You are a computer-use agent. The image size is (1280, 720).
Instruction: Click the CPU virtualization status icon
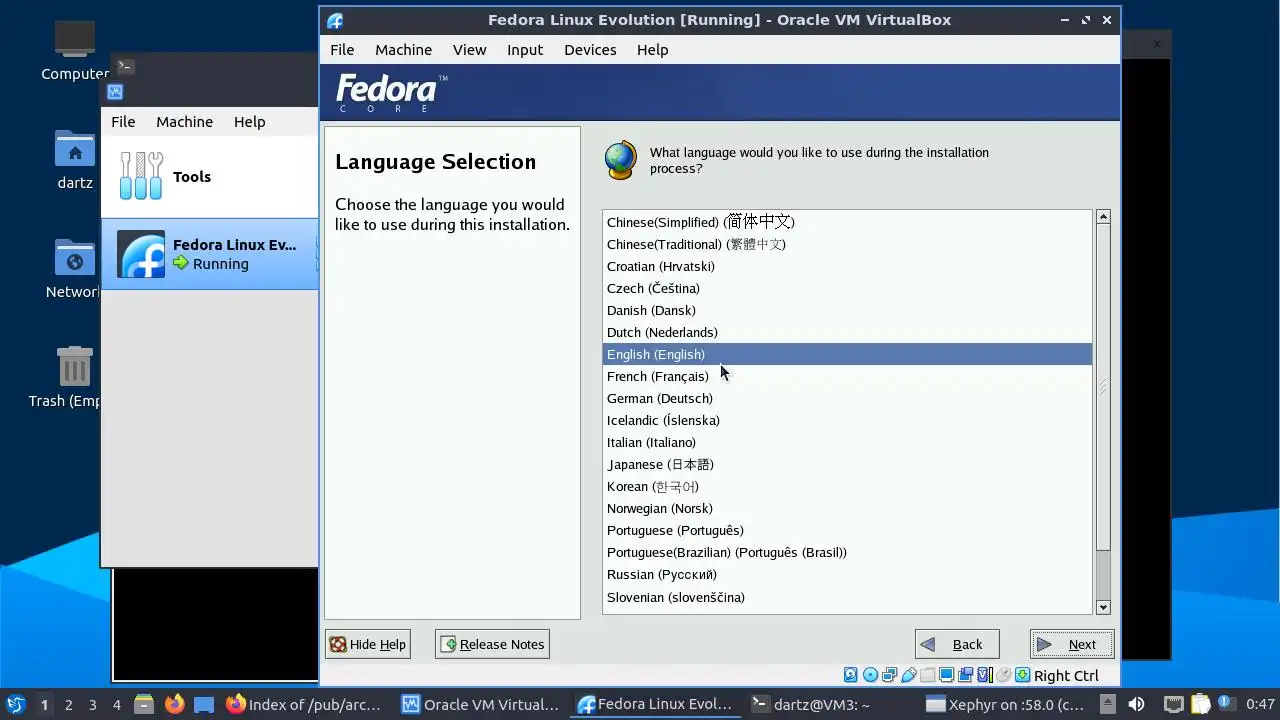(984, 675)
